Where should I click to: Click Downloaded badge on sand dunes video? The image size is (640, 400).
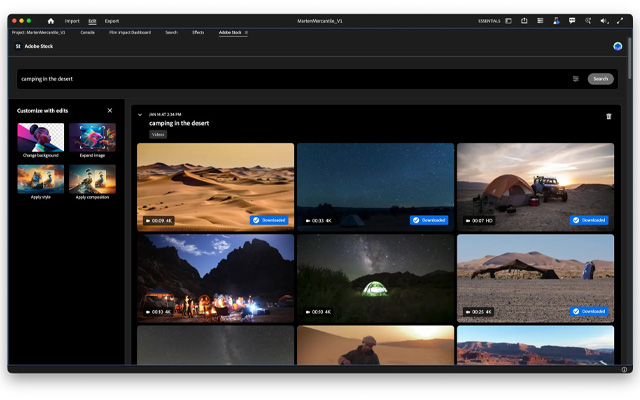pos(269,220)
